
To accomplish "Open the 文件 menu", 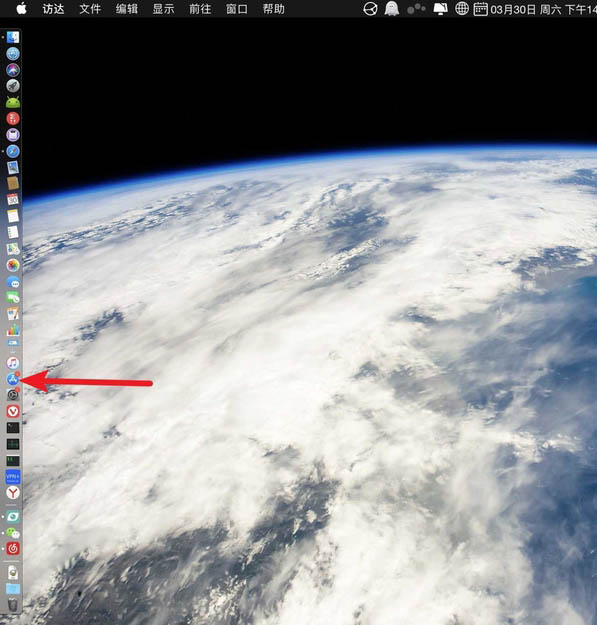I will tap(90, 9).
